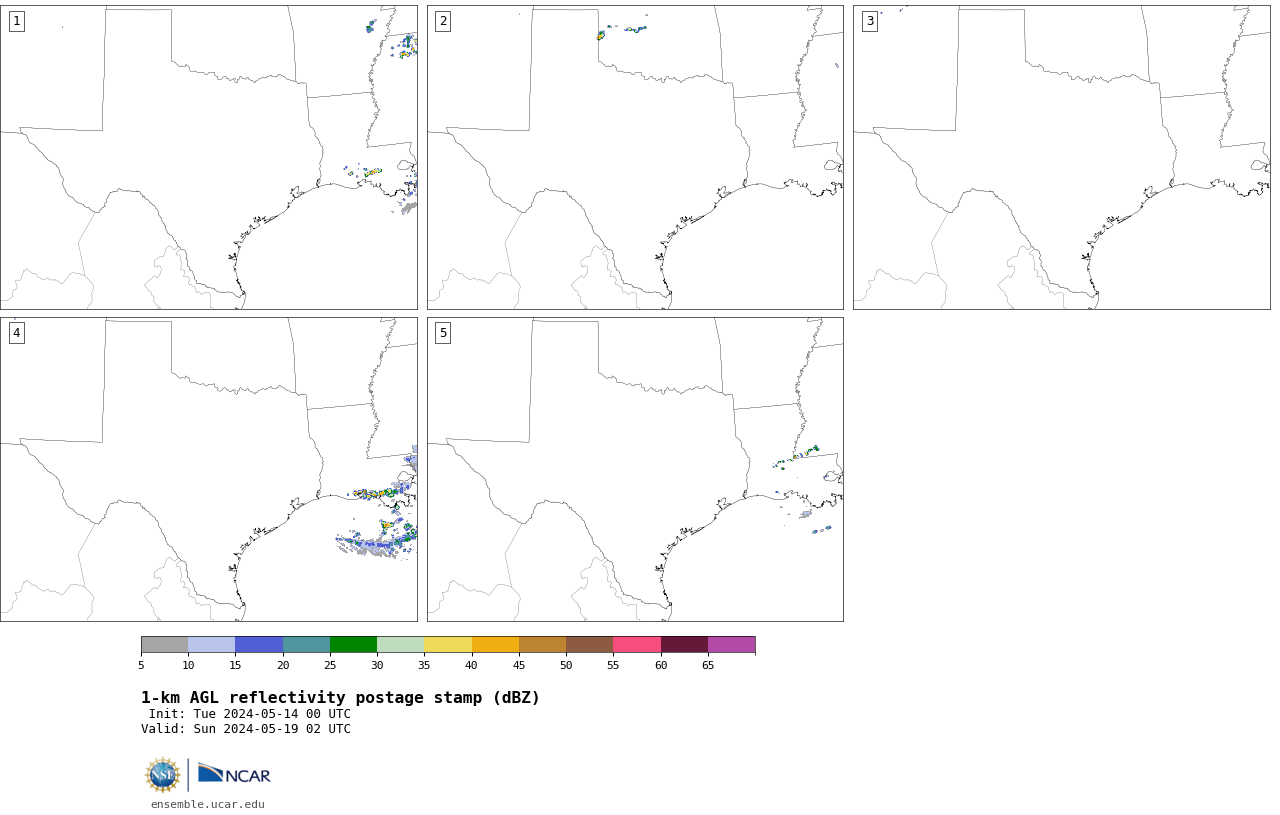Click the brown 50-55 dBZ swatch
Screen dimensions: 1280x815
(x=590, y=644)
